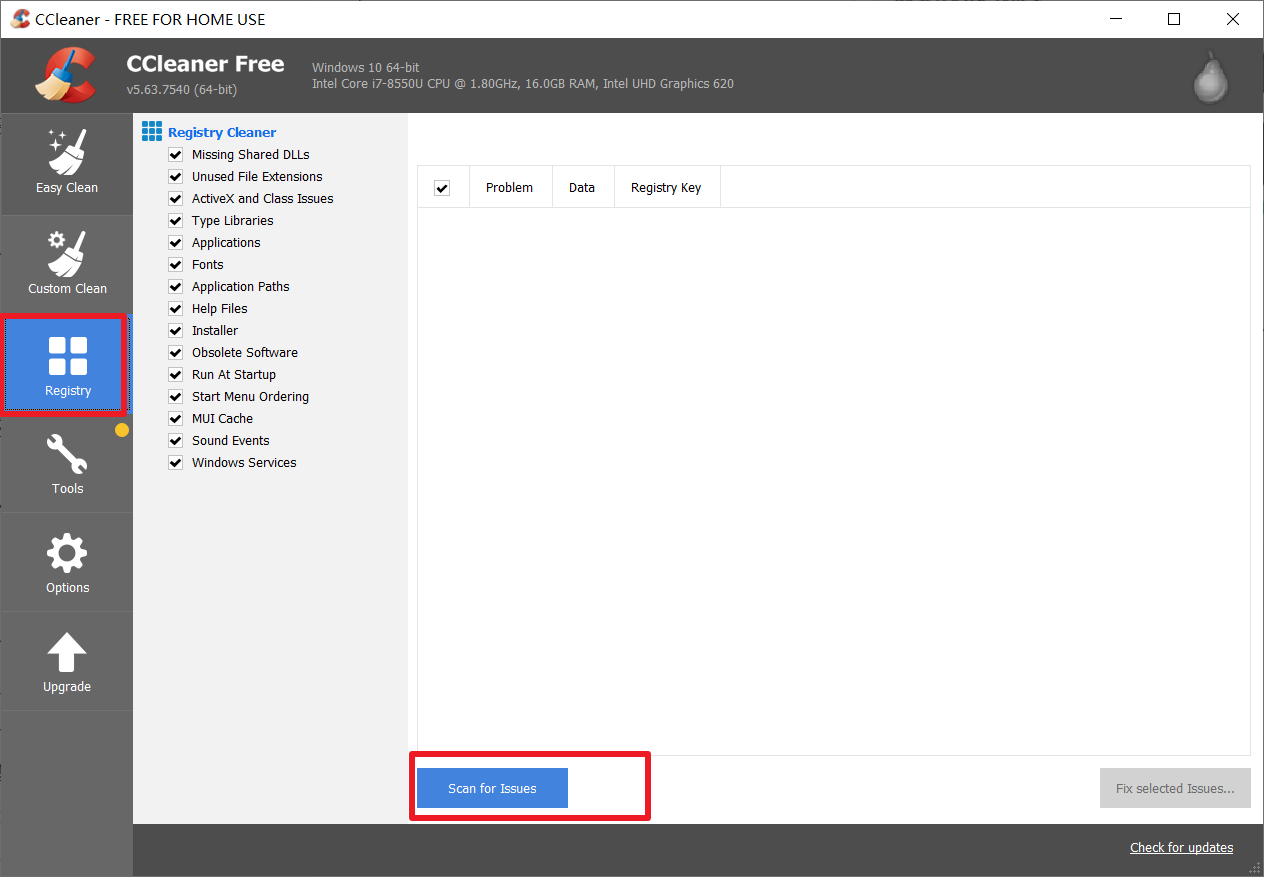
Task: Click the version v5.63.7540 text
Action: tap(181, 90)
